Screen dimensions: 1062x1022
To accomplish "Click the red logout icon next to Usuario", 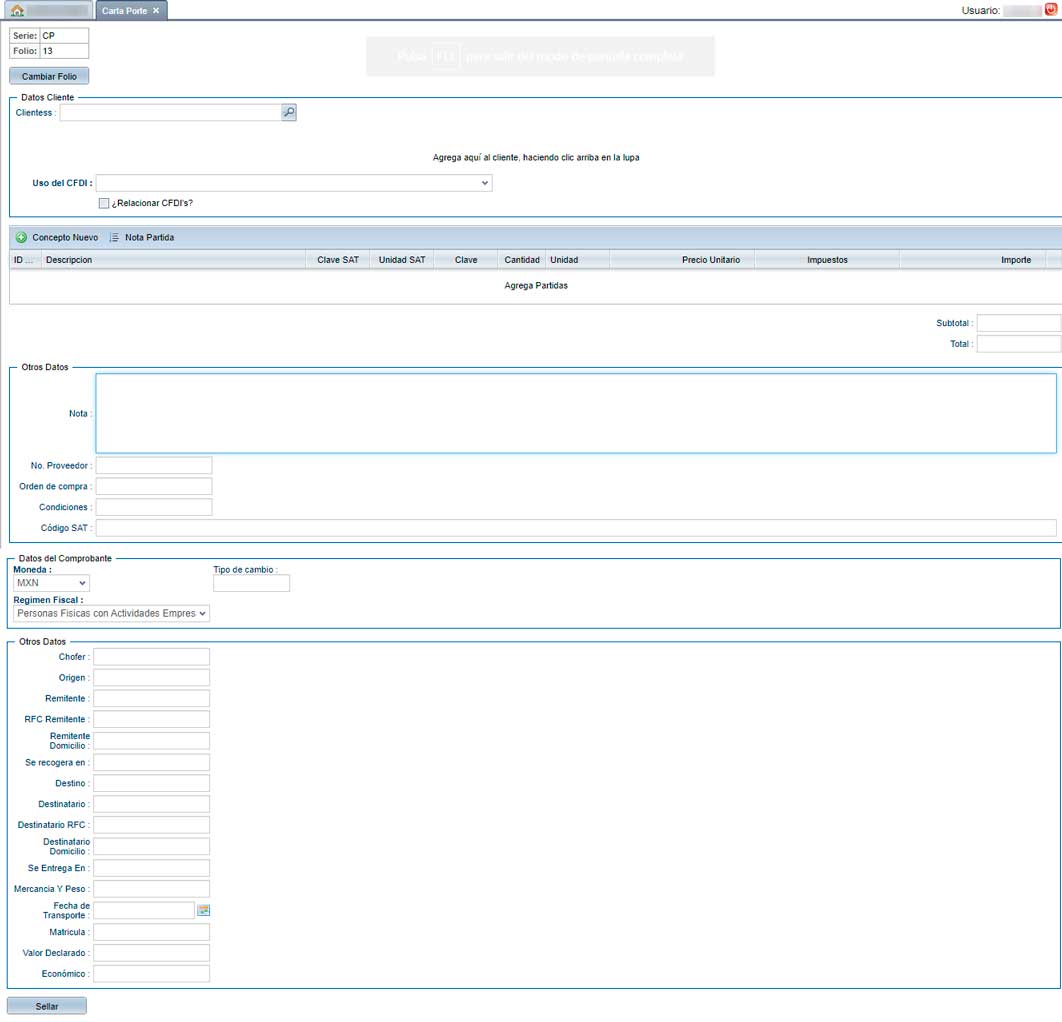I will click(x=1051, y=10).
